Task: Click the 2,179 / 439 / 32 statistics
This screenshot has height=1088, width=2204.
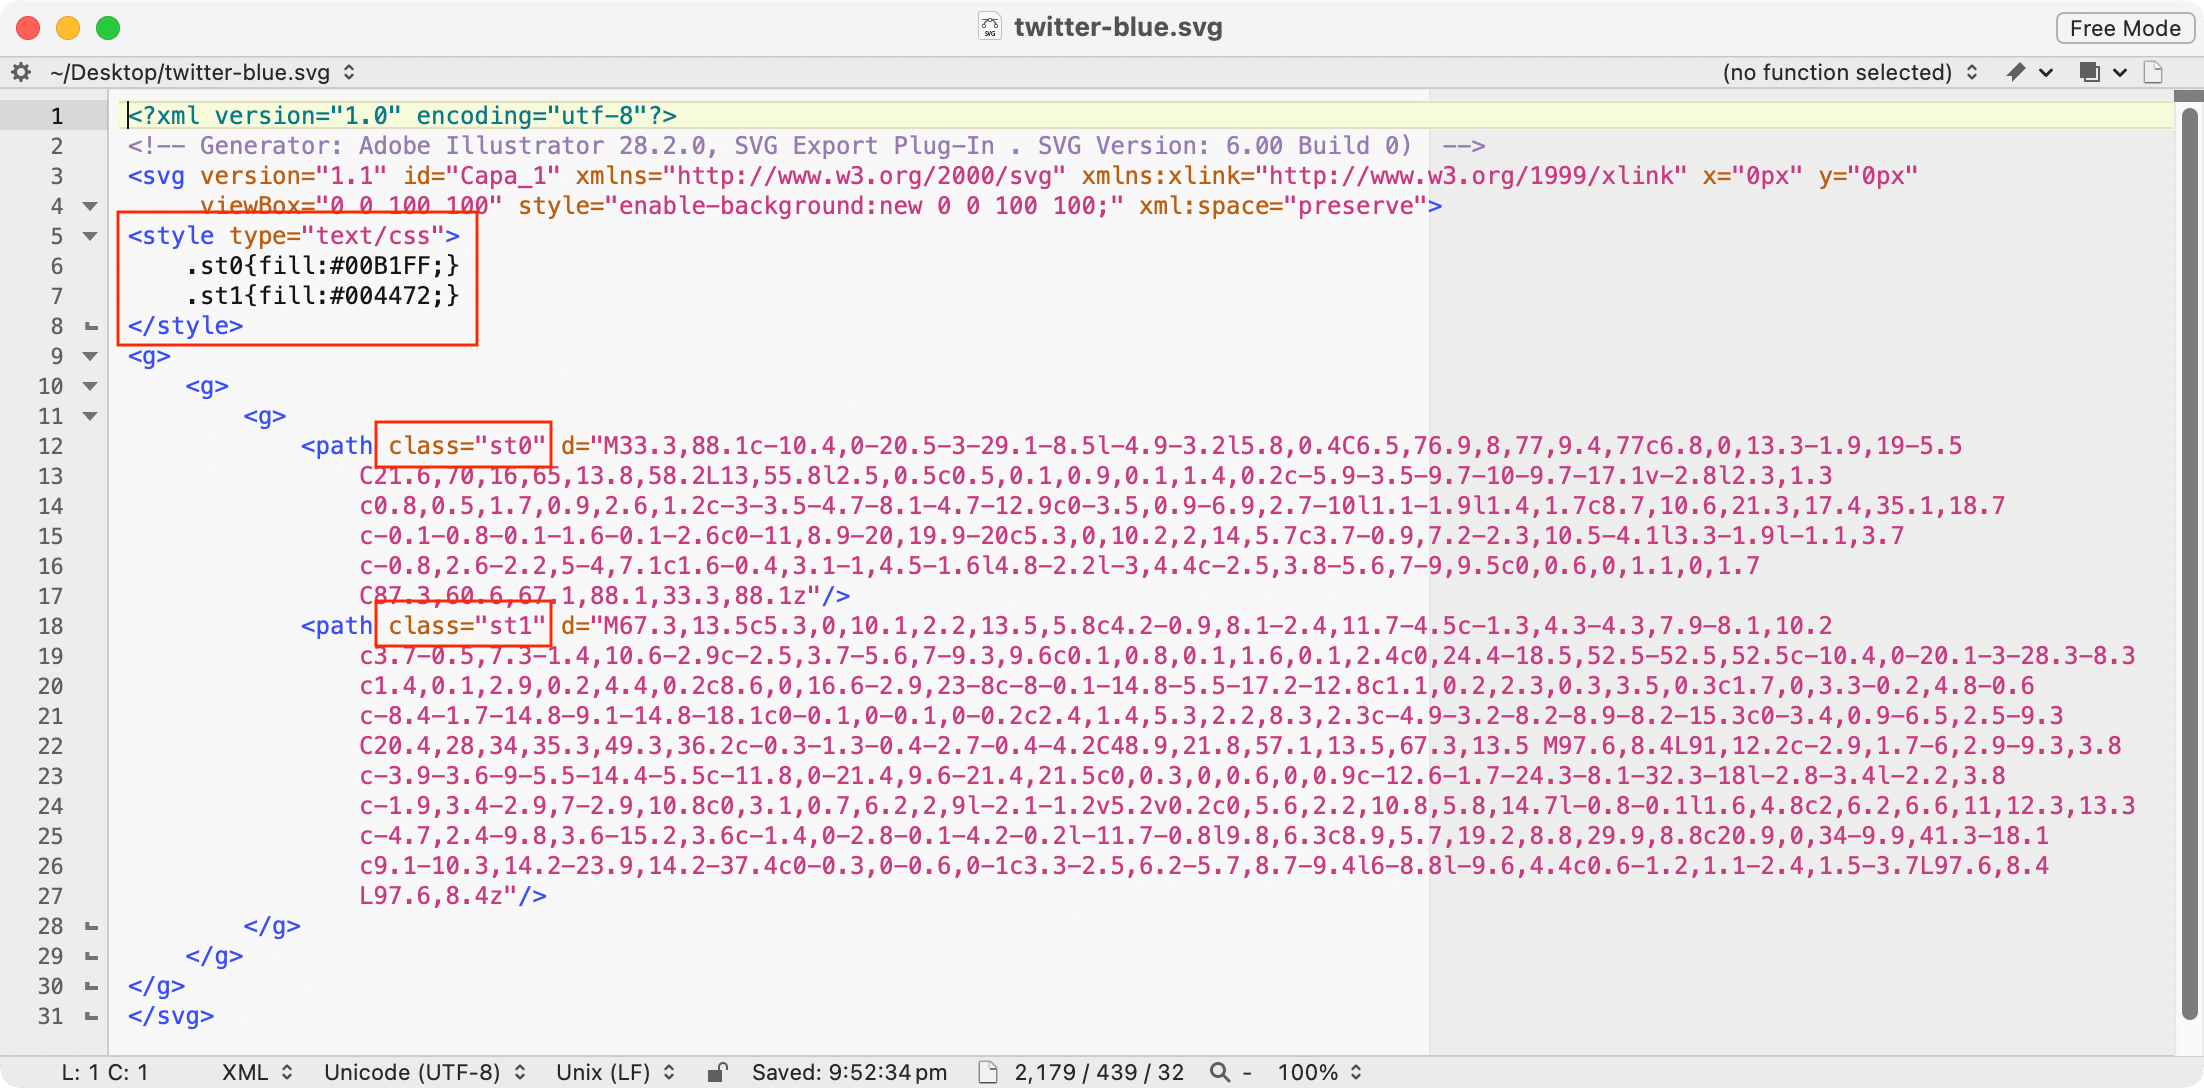Action: pyautogui.click(x=1099, y=1072)
